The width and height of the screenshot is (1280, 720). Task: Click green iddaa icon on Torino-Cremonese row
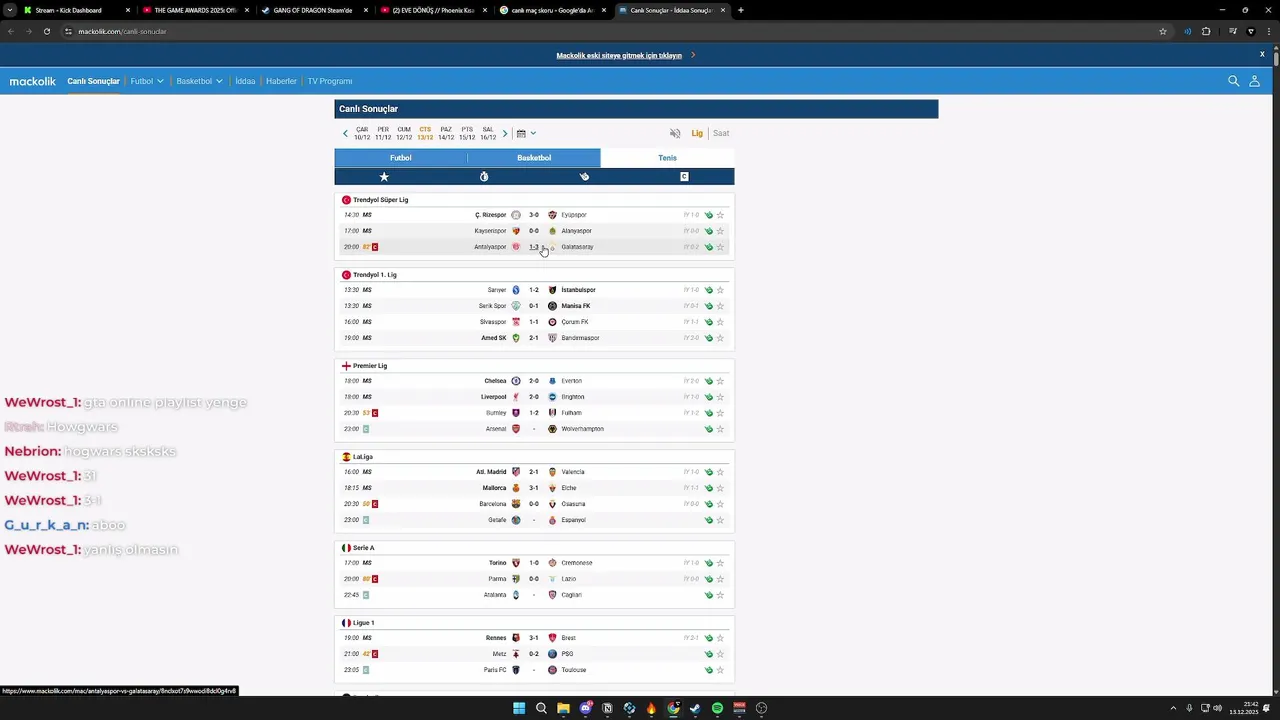pyautogui.click(x=708, y=563)
